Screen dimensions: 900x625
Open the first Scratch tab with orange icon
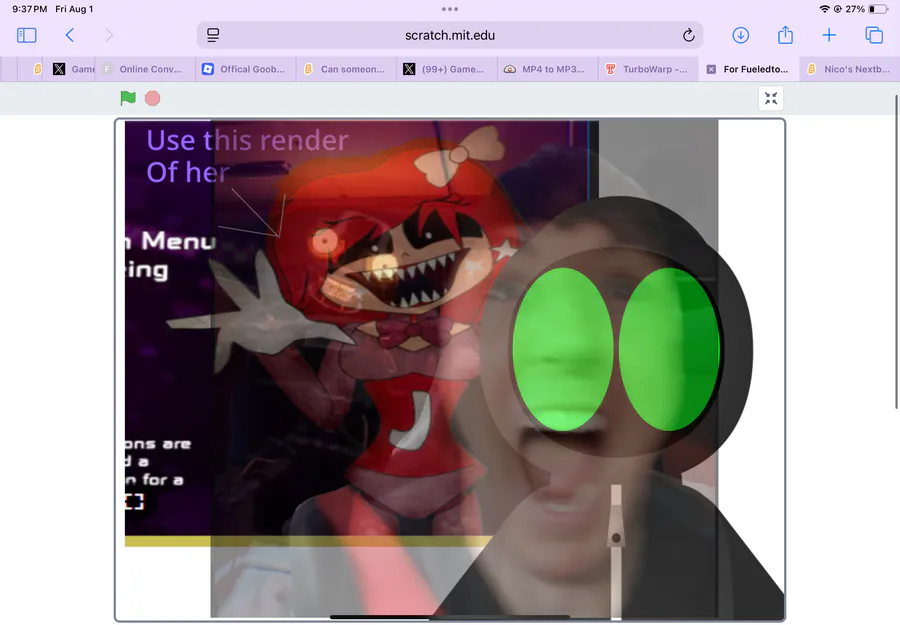(x=38, y=69)
